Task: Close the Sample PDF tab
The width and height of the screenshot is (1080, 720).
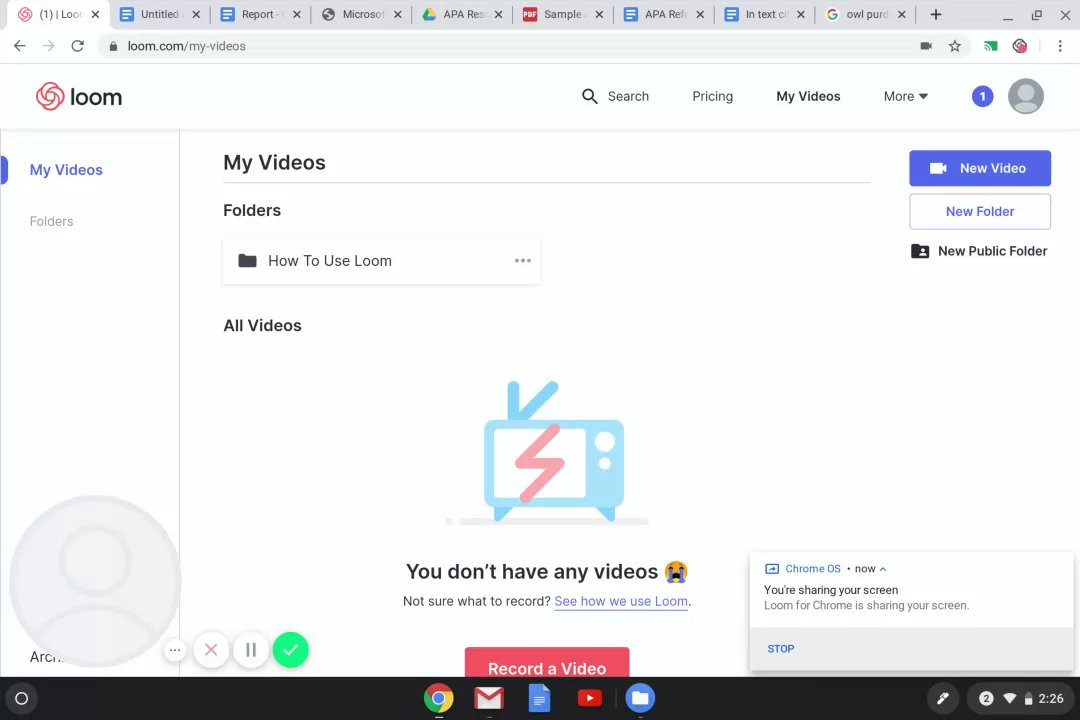Action: click(599, 14)
